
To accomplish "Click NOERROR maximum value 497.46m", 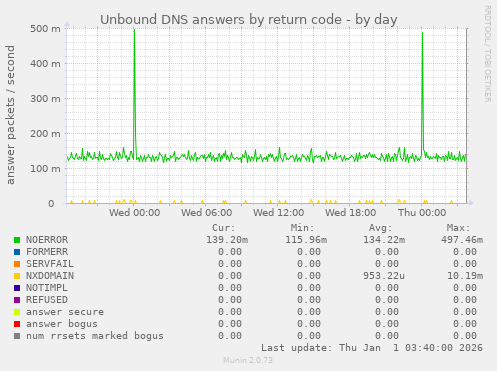I will tap(462, 240).
